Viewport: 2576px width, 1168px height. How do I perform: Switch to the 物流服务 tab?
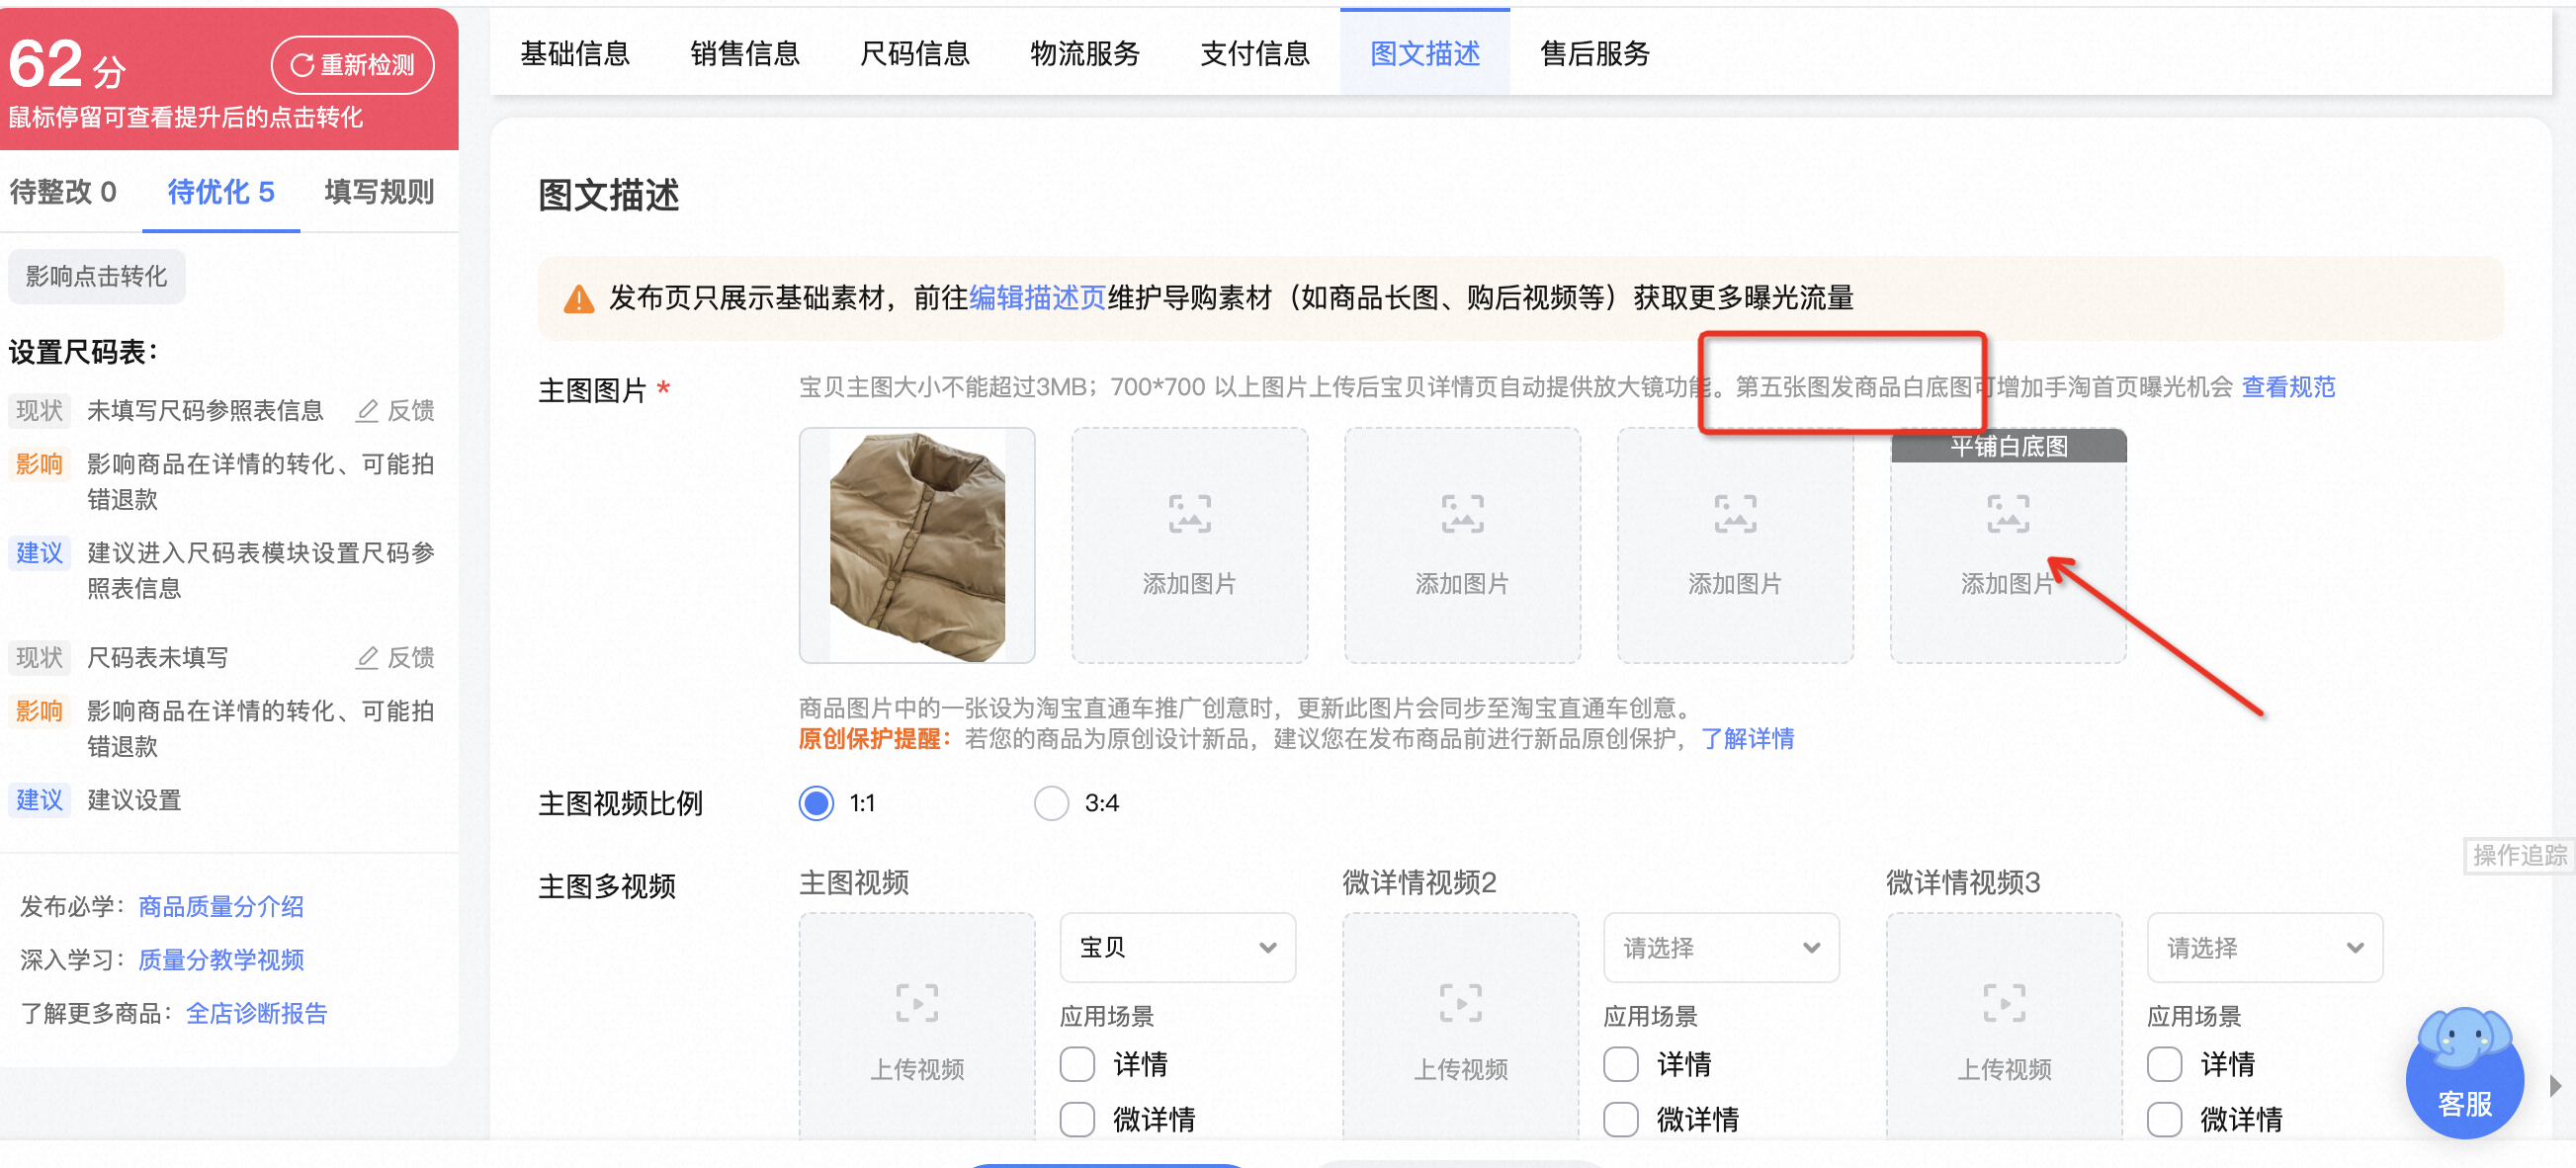(1085, 53)
